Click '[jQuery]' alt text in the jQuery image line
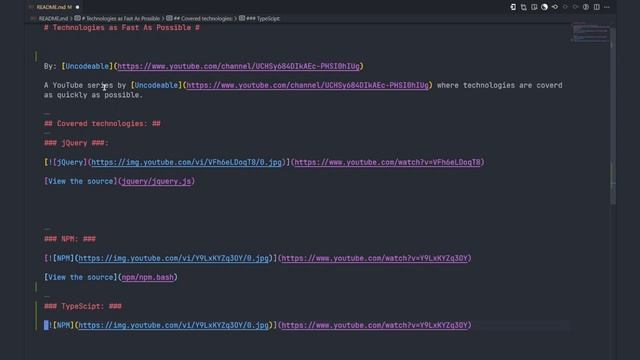 pyautogui.click(x=70, y=162)
